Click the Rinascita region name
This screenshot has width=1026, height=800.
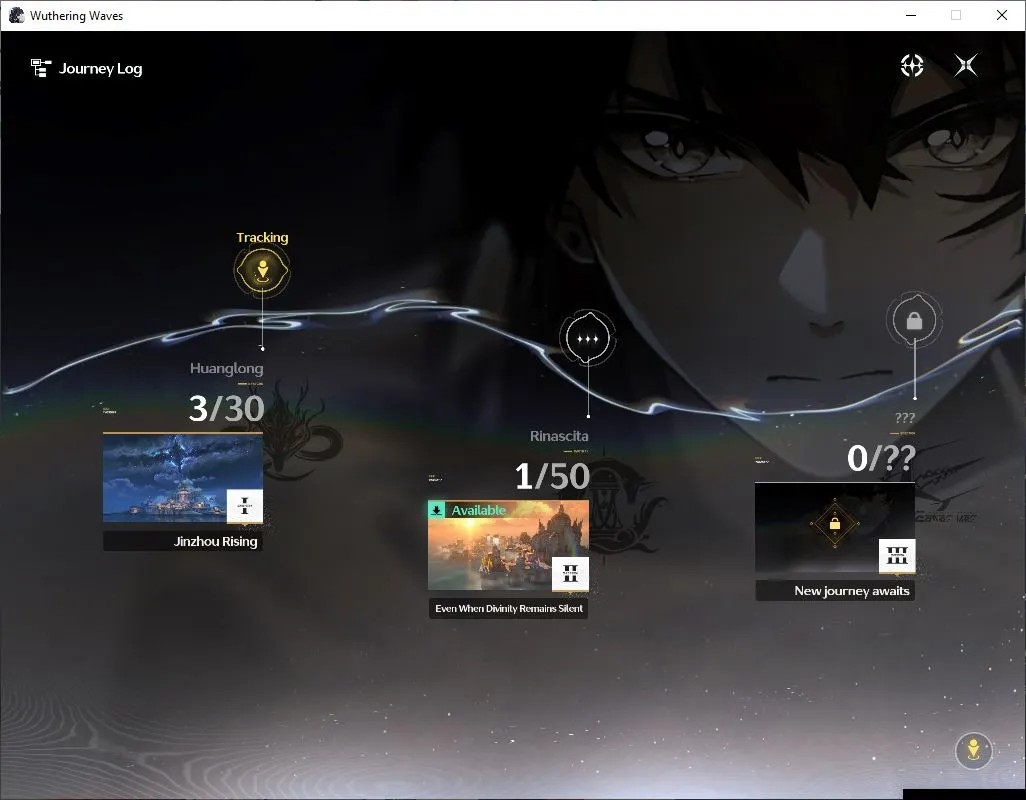(x=559, y=436)
